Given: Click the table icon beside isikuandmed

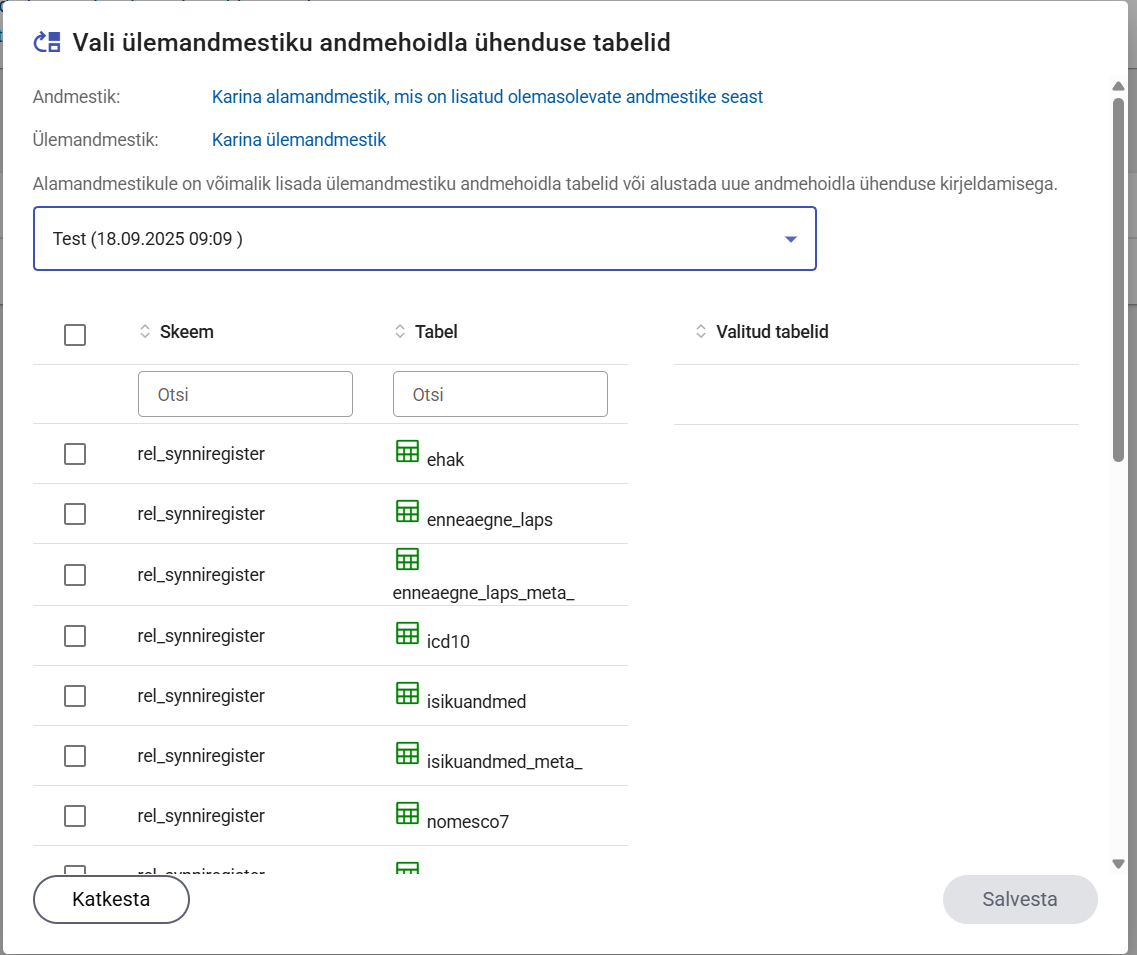Looking at the screenshot, I should [407, 693].
